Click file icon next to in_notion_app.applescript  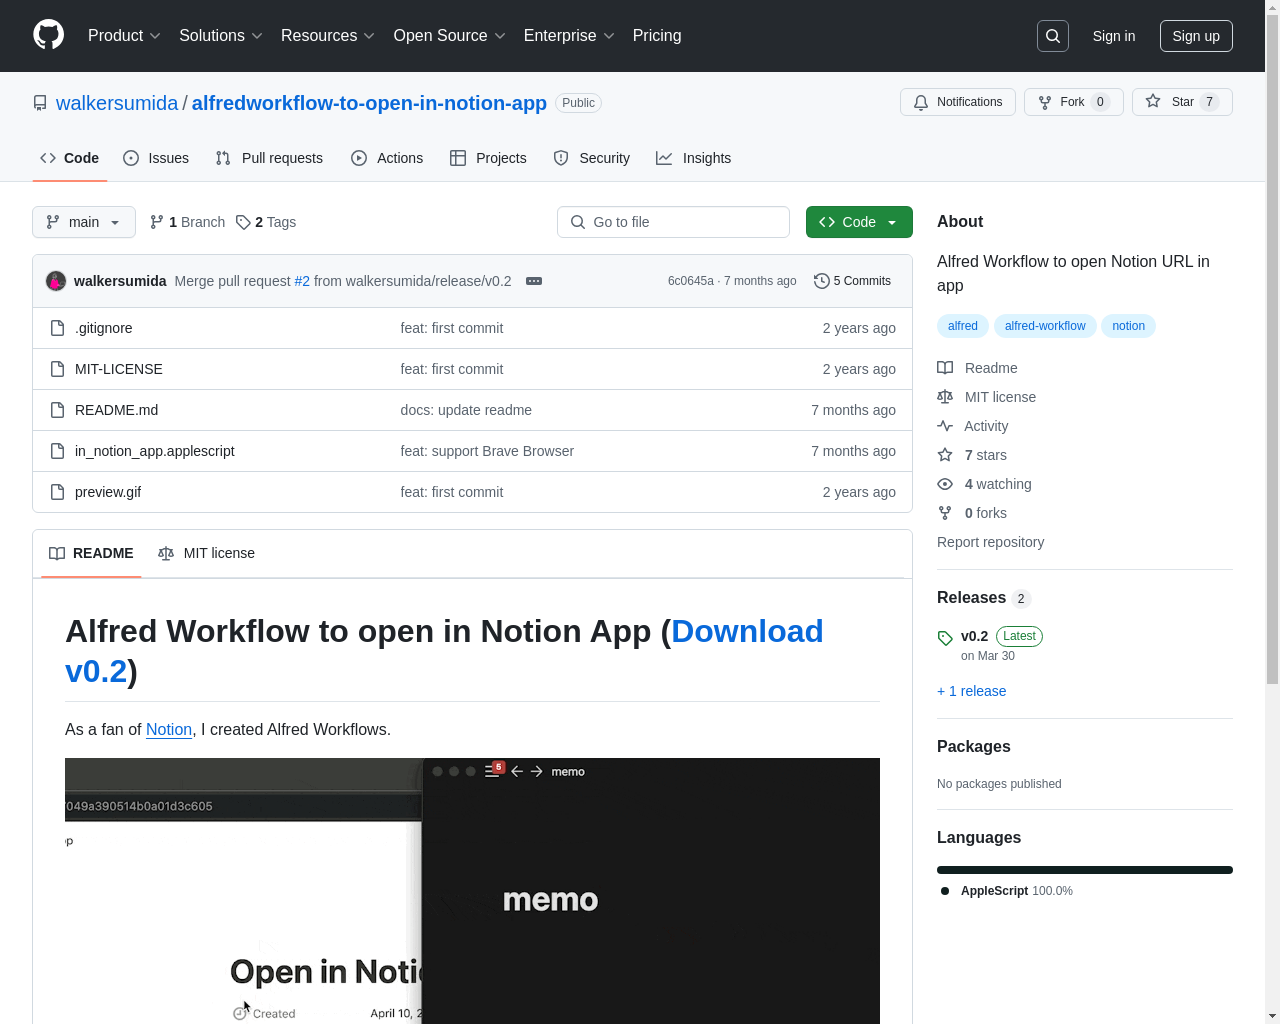pyautogui.click(x=58, y=451)
